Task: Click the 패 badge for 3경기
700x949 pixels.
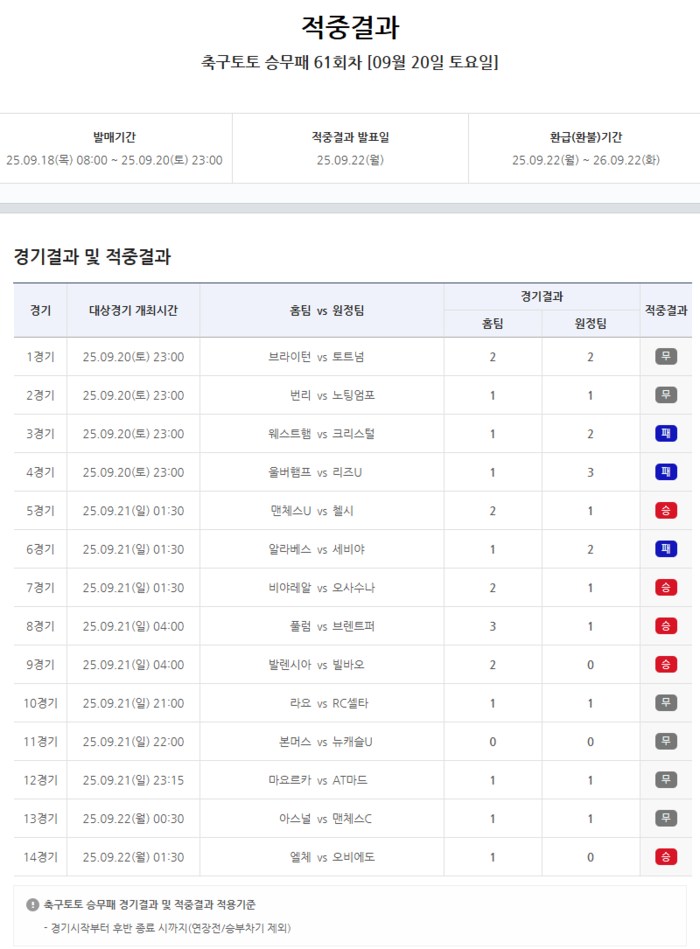Action: click(x=666, y=434)
